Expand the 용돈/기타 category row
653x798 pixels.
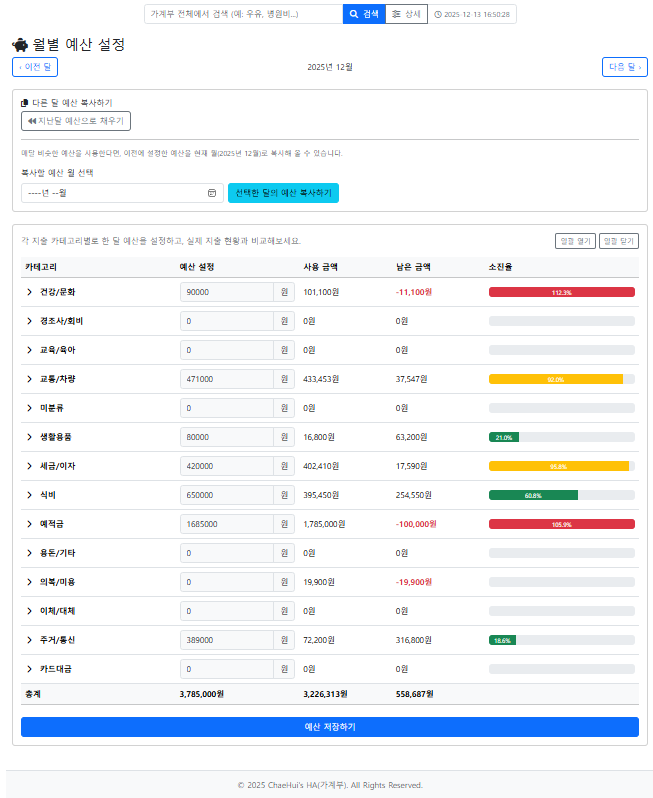point(30,553)
